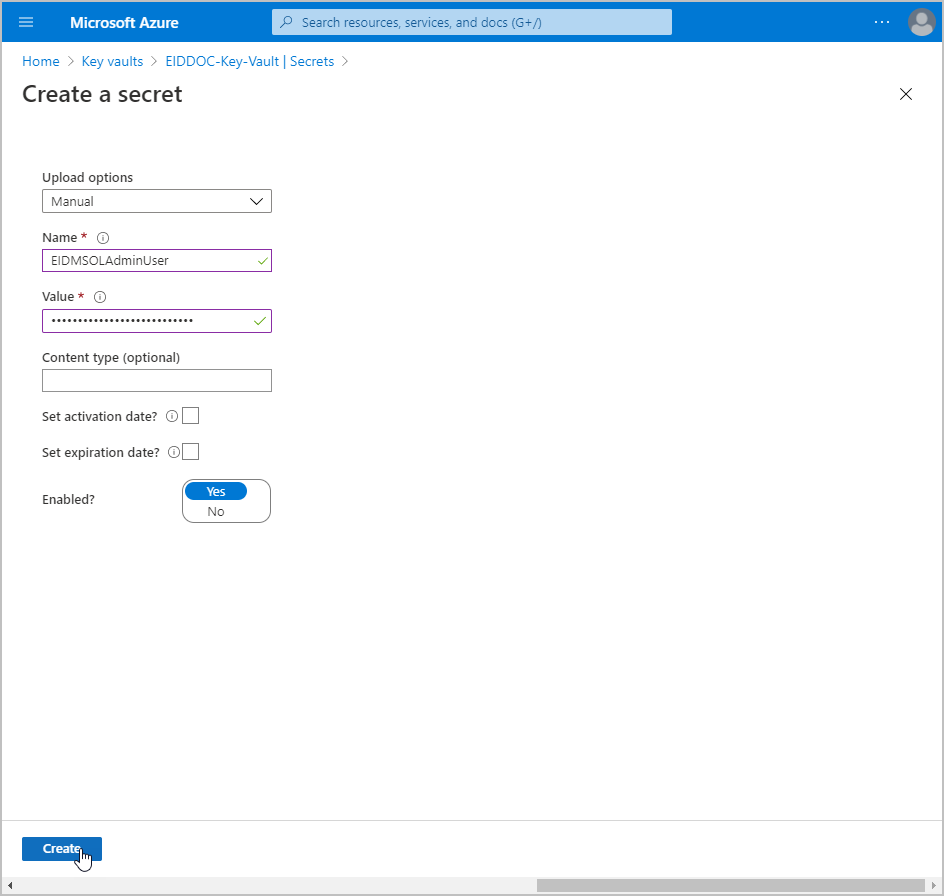Close the Create a secret pane
944x896 pixels.
tap(906, 94)
